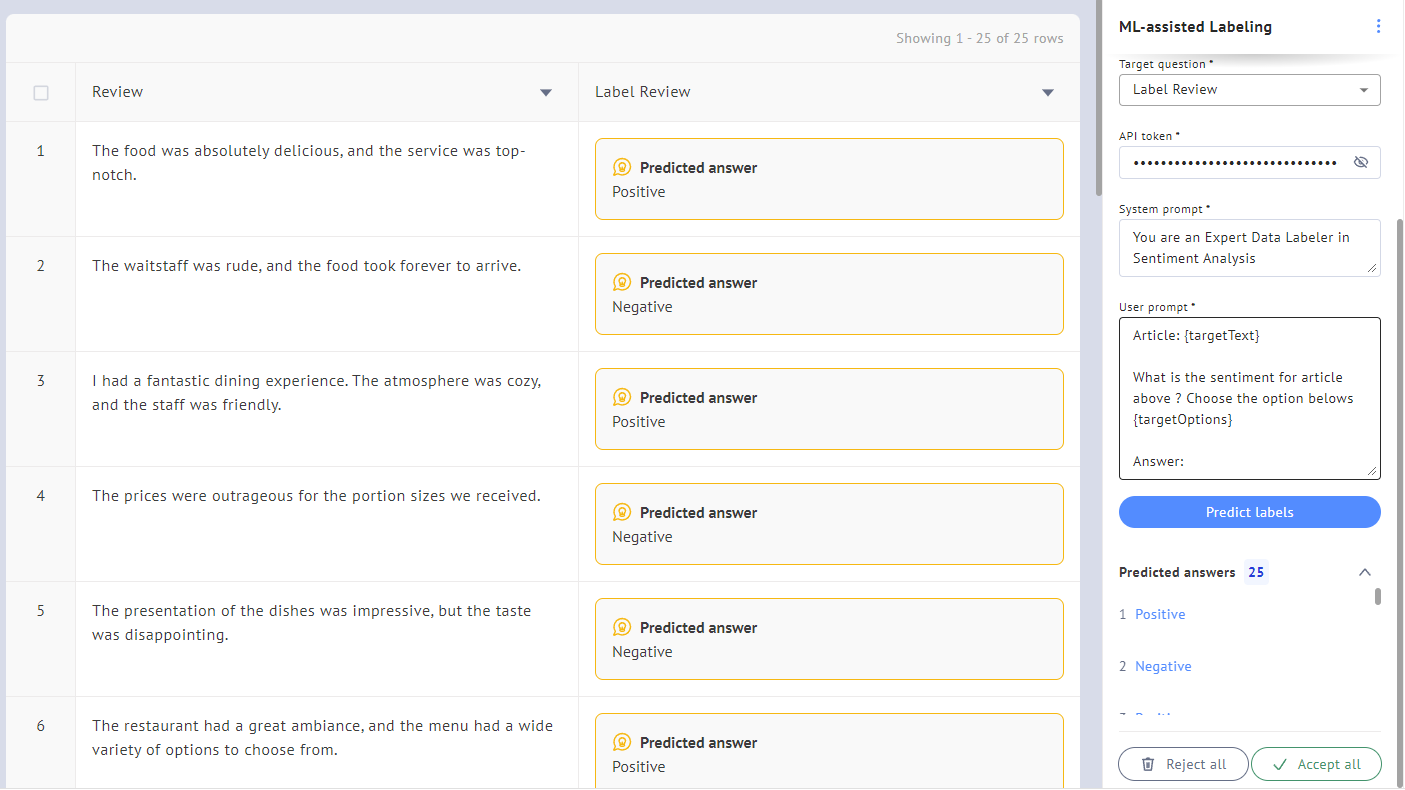Click the prediction icon in row 2
Viewport: 1405px width, 790px height.
(x=622, y=283)
